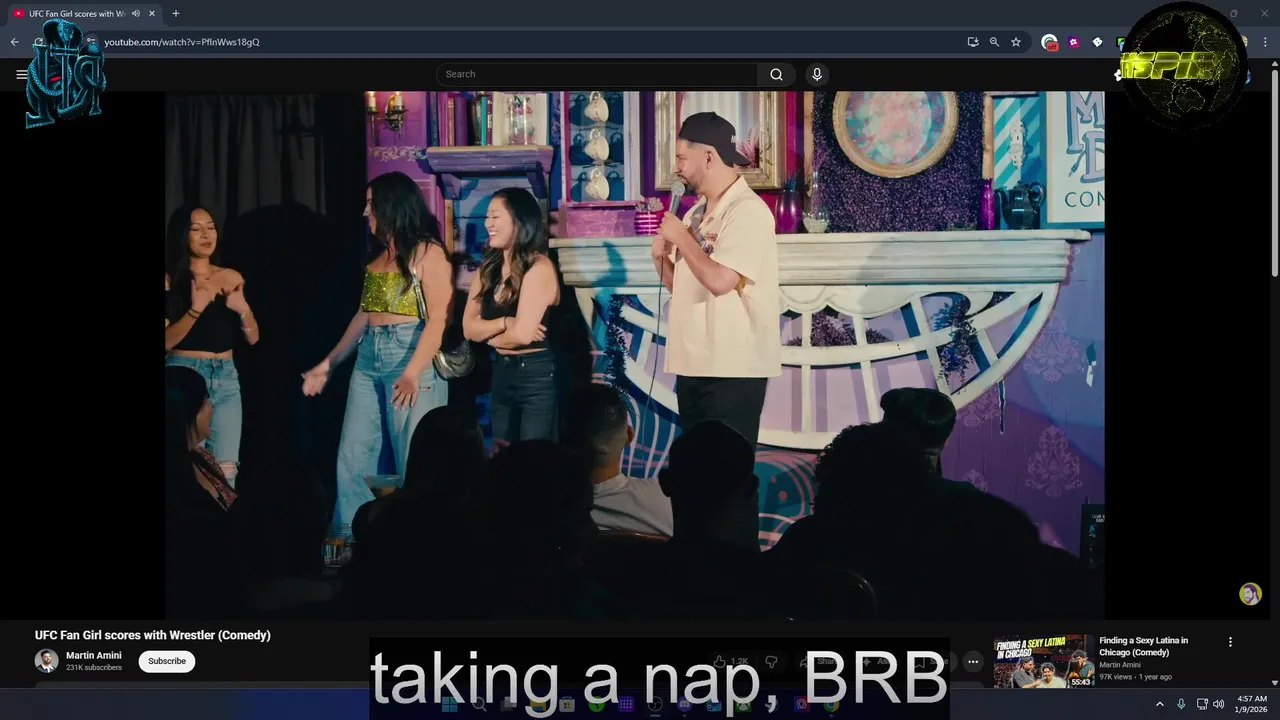This screenshot has width=1280, height=720.
Task: Open options for 'Finding a Sexy Latina' video
Action: pyautogui.click(x=1230, y=642)
